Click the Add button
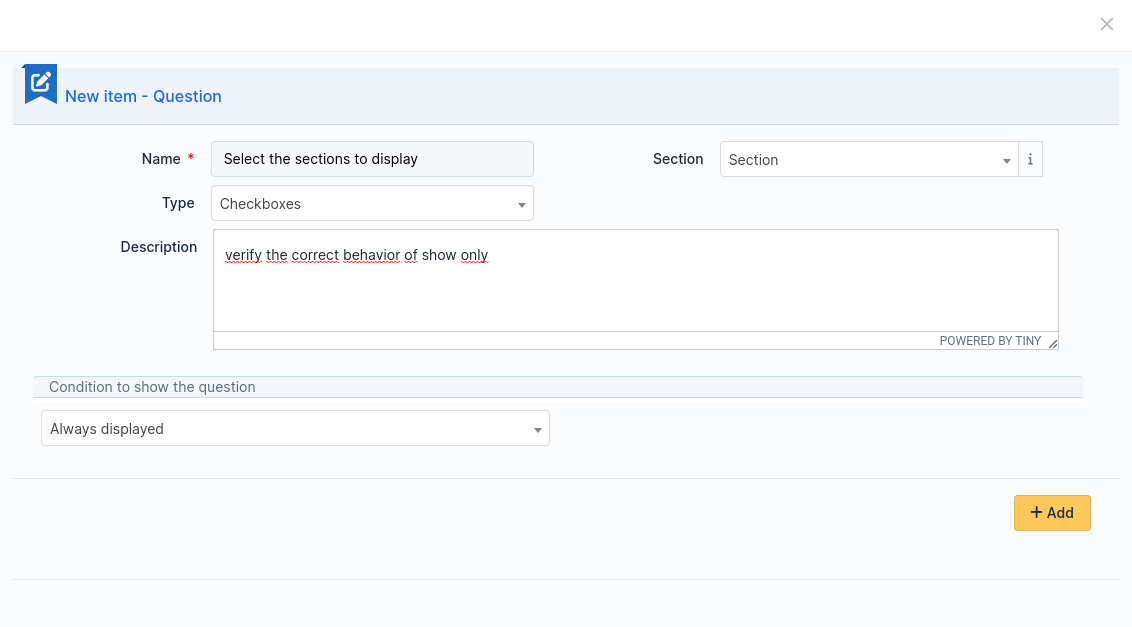1132x627 pixels. (x=1052, y=512)
